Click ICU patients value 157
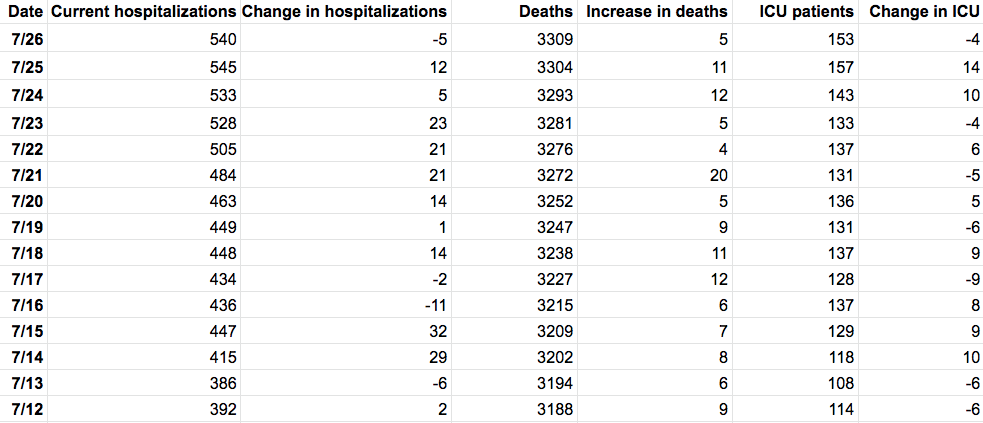The width and height of the screenshot is (983, 423). [838, 67]
